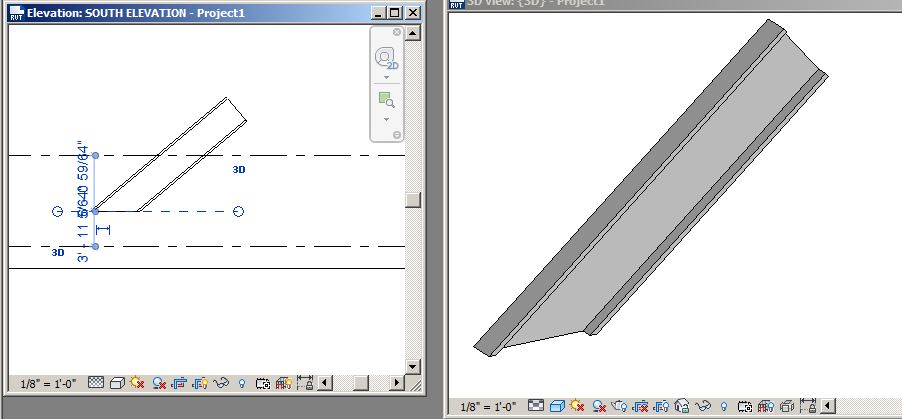Activate the 2D Steering Wheel on navigation bar
The image size is (902, 419).
pos(386,59)
